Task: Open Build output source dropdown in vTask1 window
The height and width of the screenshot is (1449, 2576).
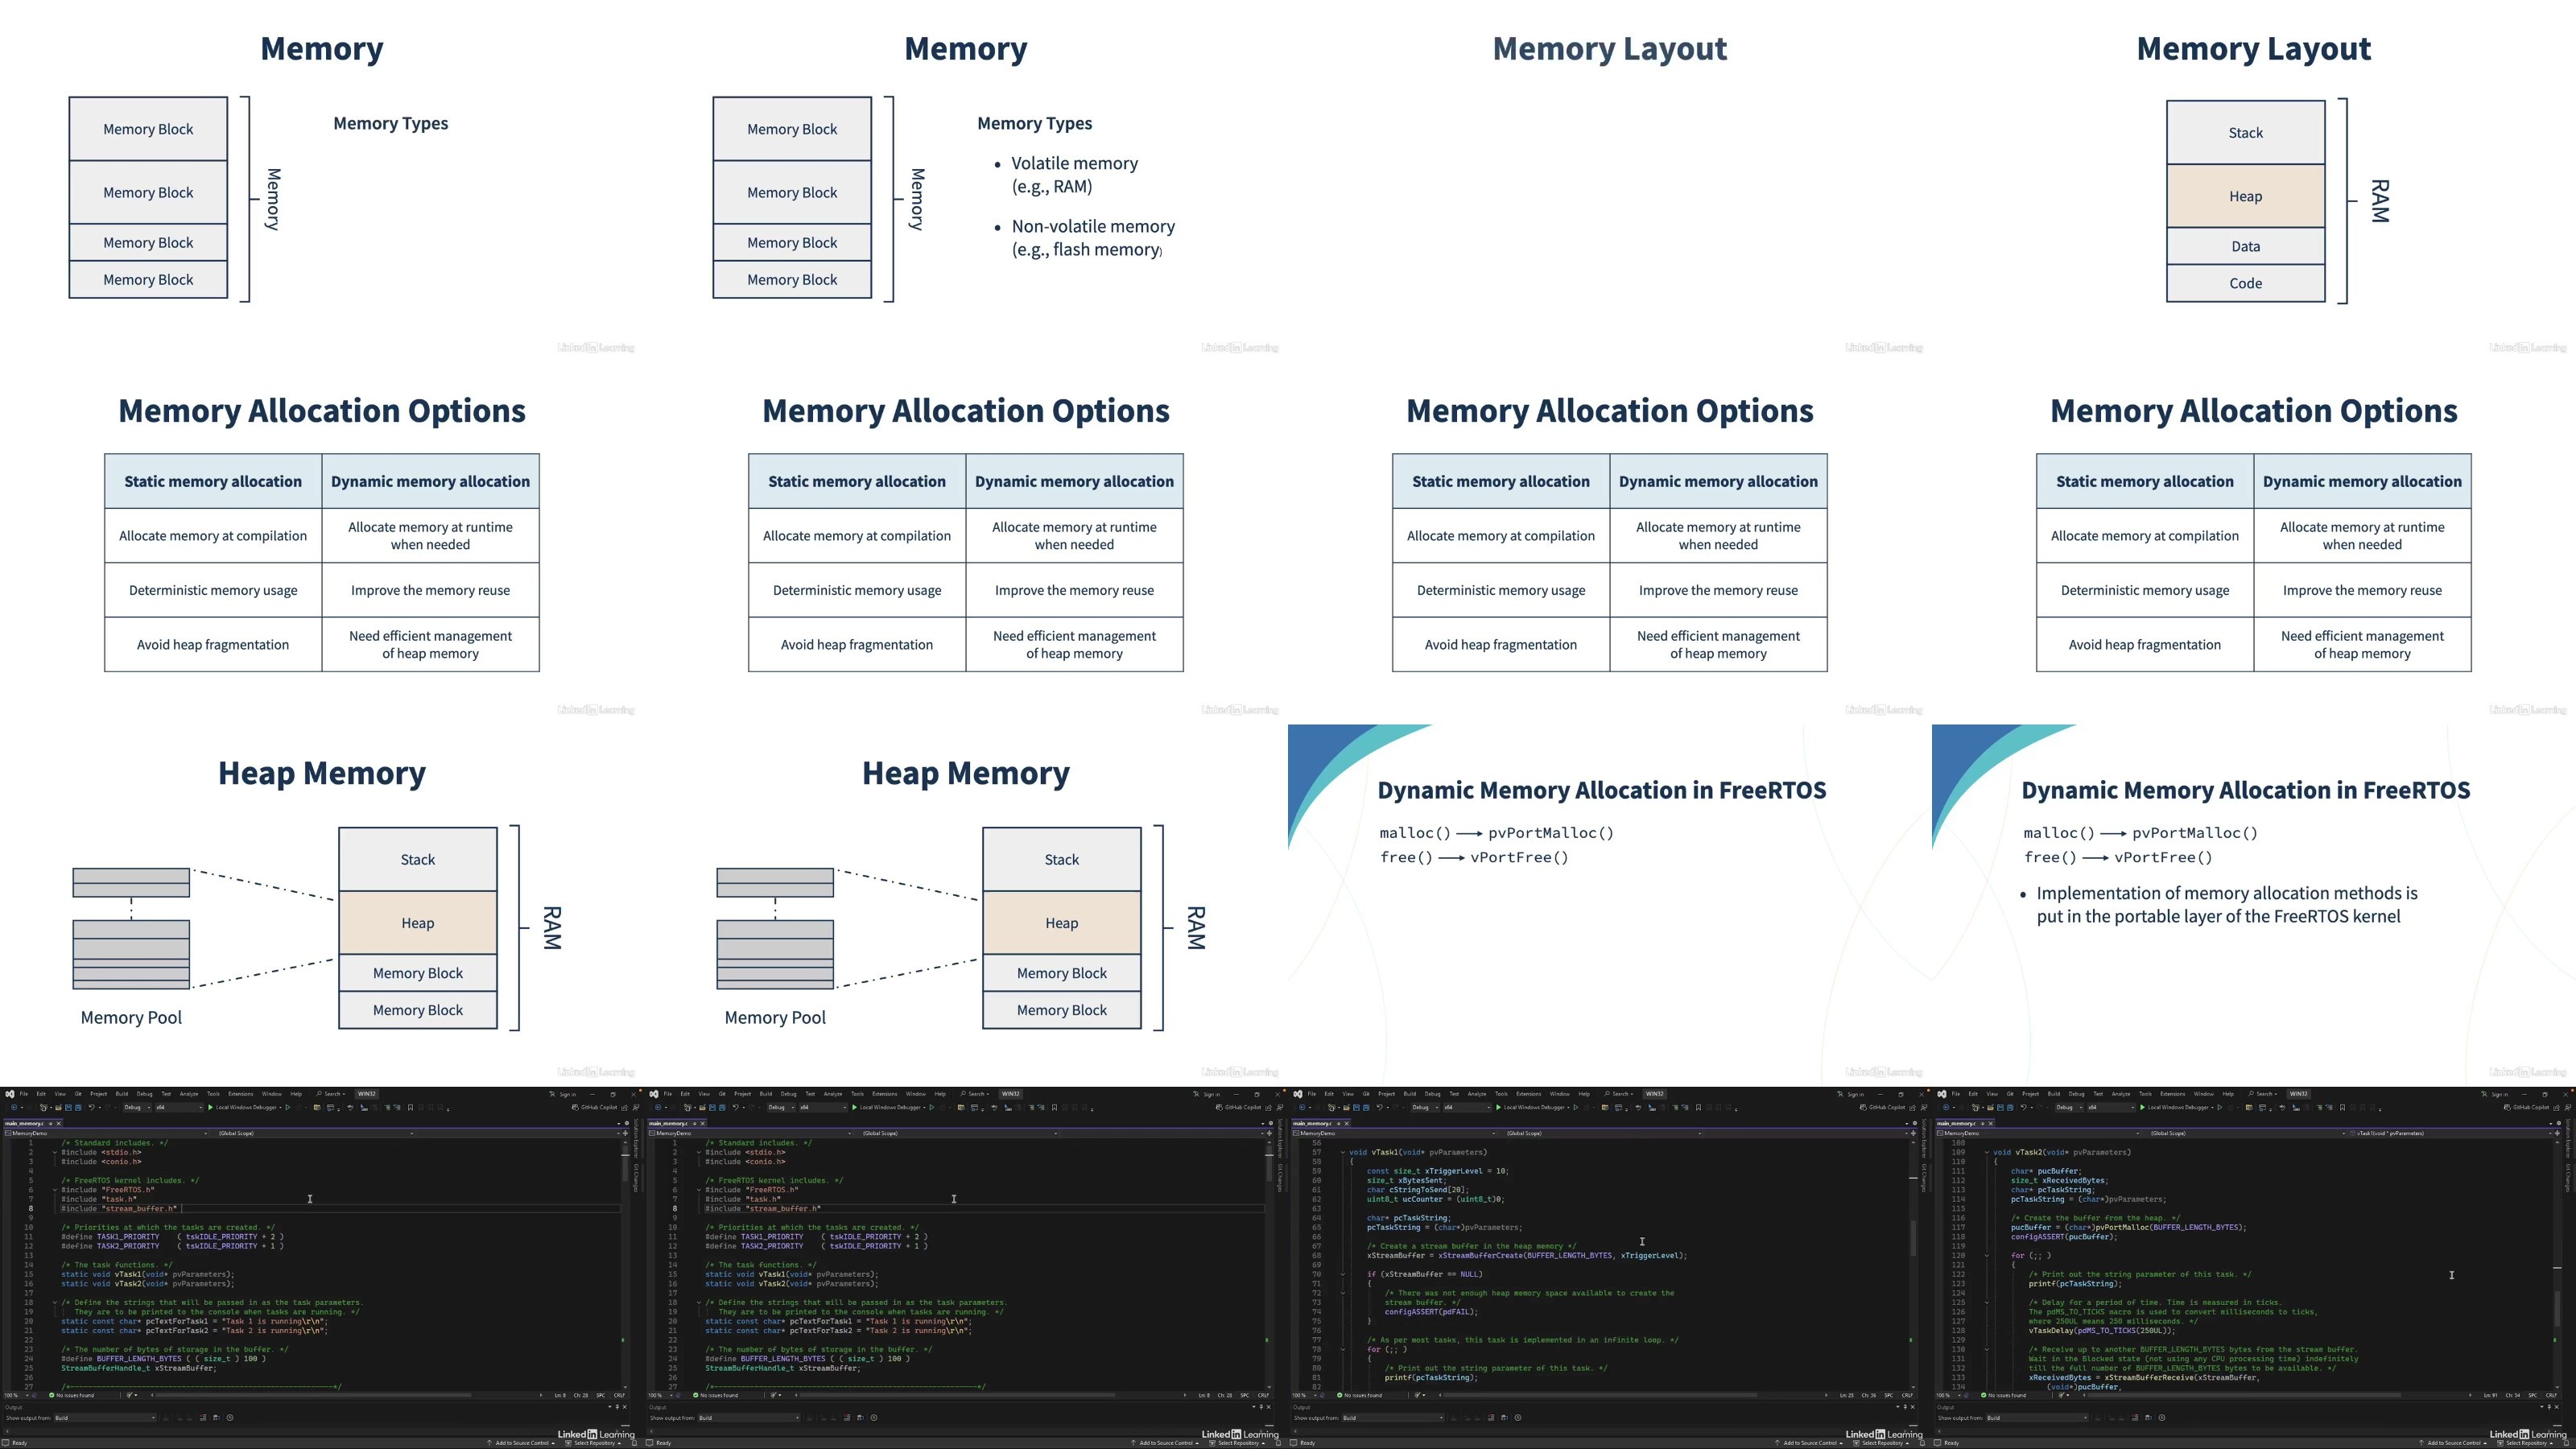Action: click(1394, 1418)
